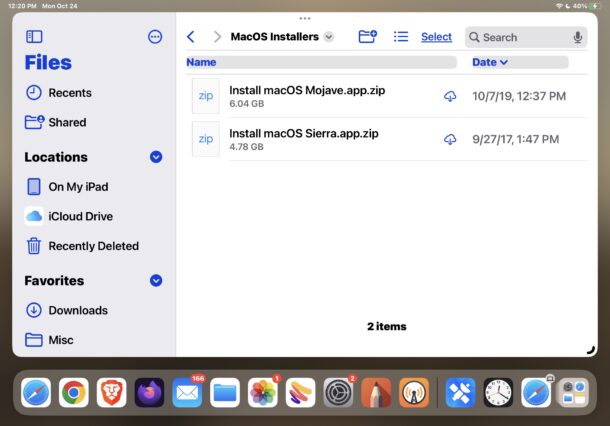Go forward with the right chevron
The image size is (610, 426).
coord(217,37)
